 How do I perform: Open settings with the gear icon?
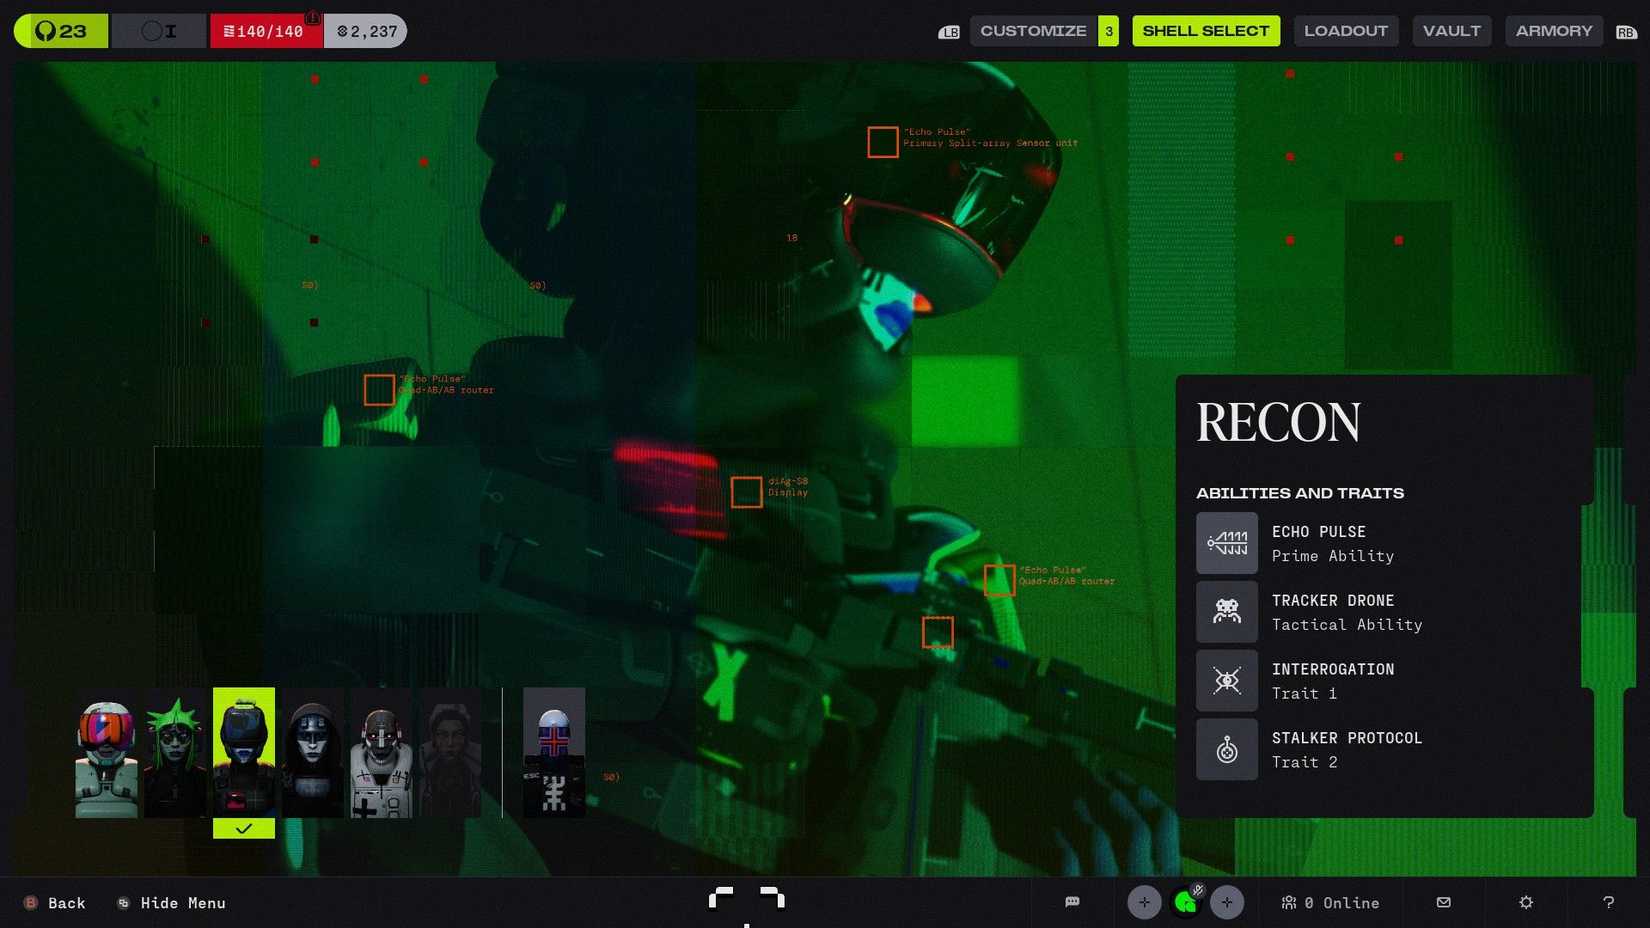(x=1525, y=902)
